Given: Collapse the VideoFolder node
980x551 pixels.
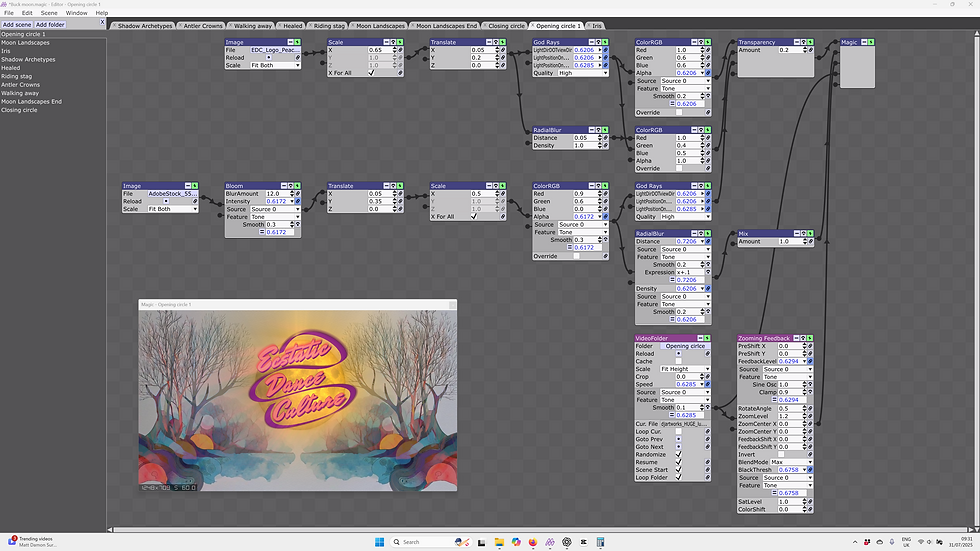Looking at the screenshot, I should (x=700, y=338).
